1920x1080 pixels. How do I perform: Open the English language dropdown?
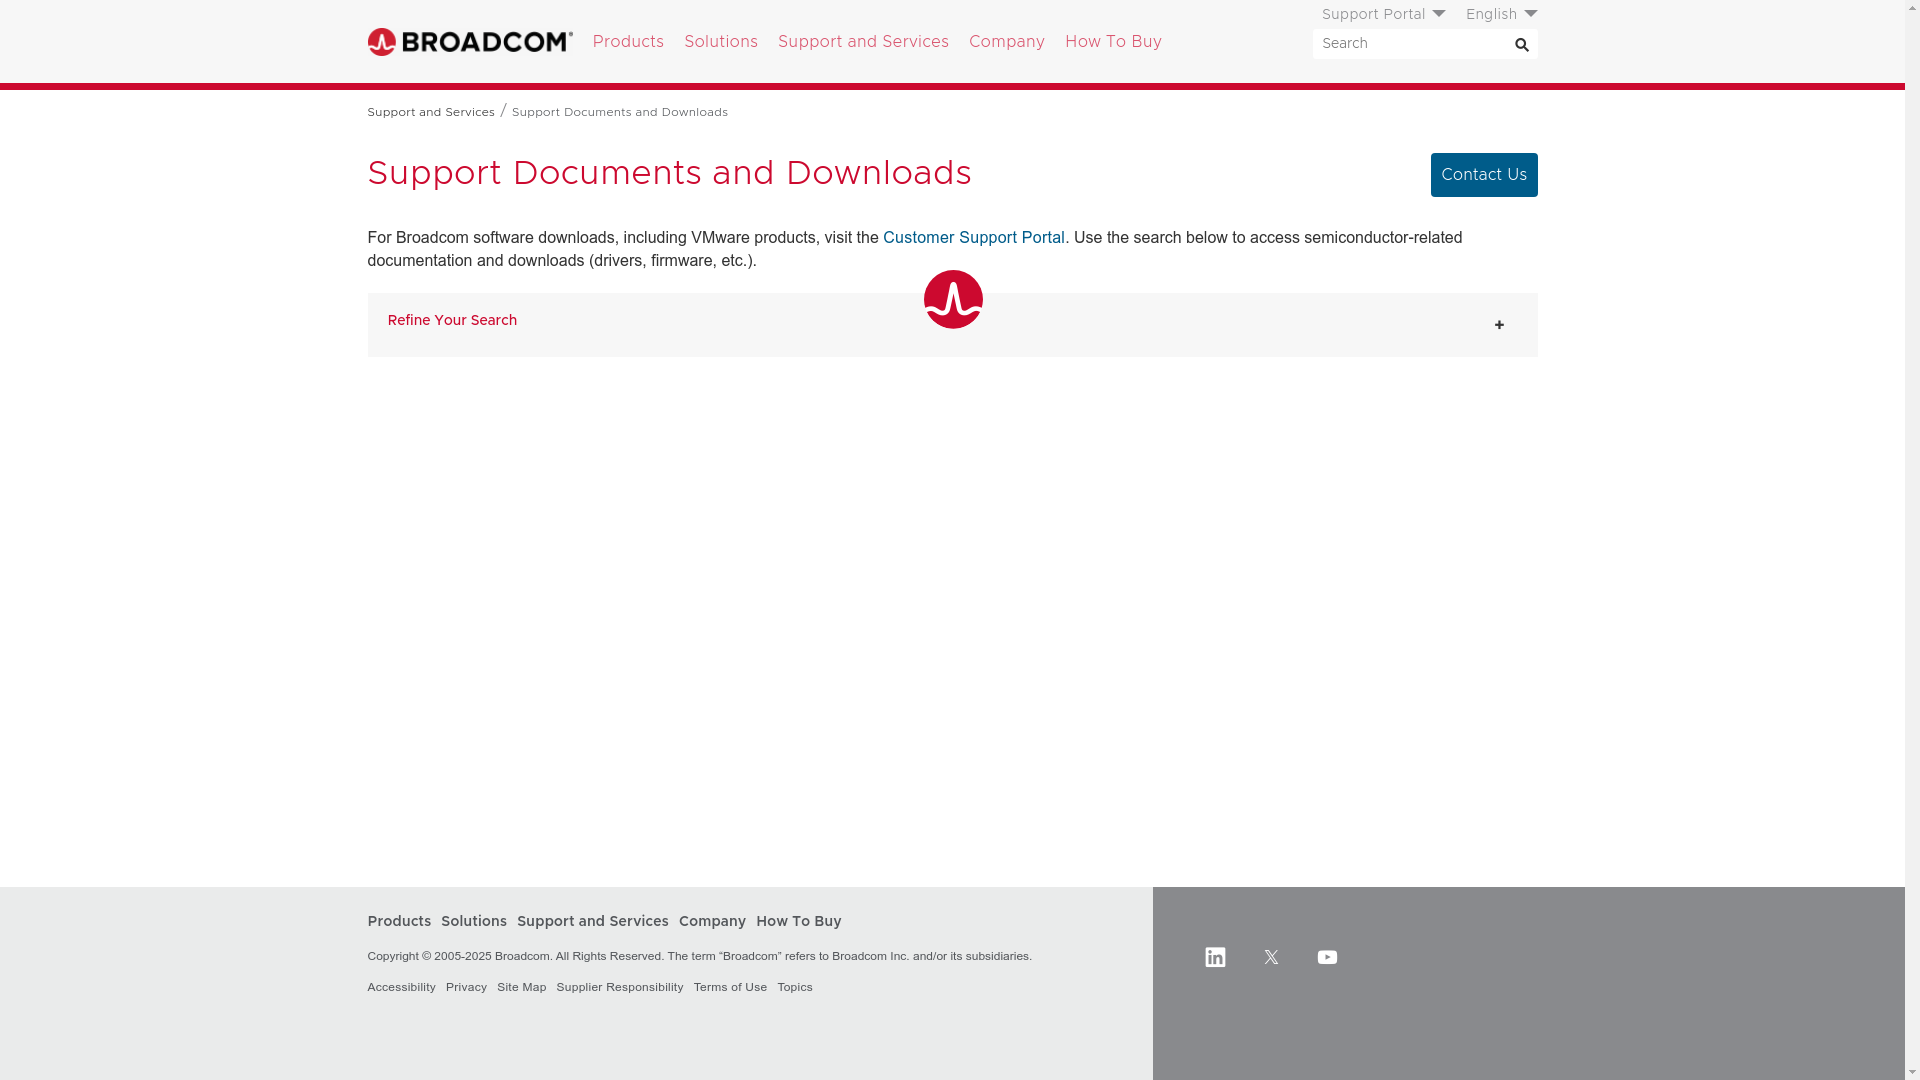1501,14
